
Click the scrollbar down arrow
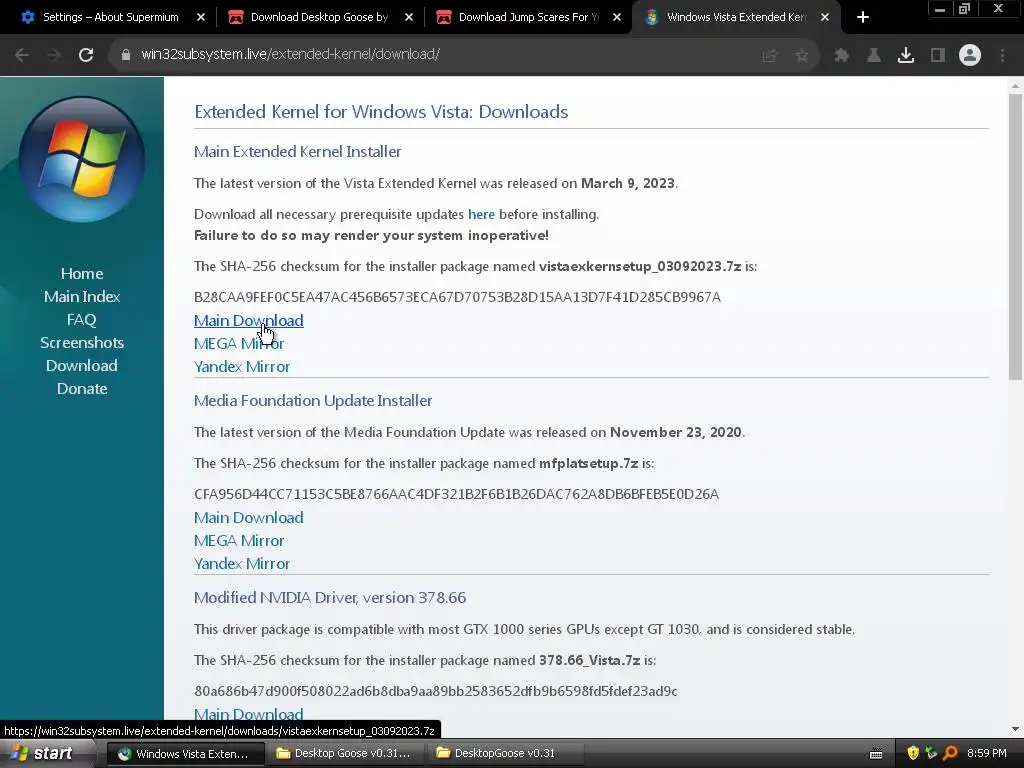tap(1015, 729)
